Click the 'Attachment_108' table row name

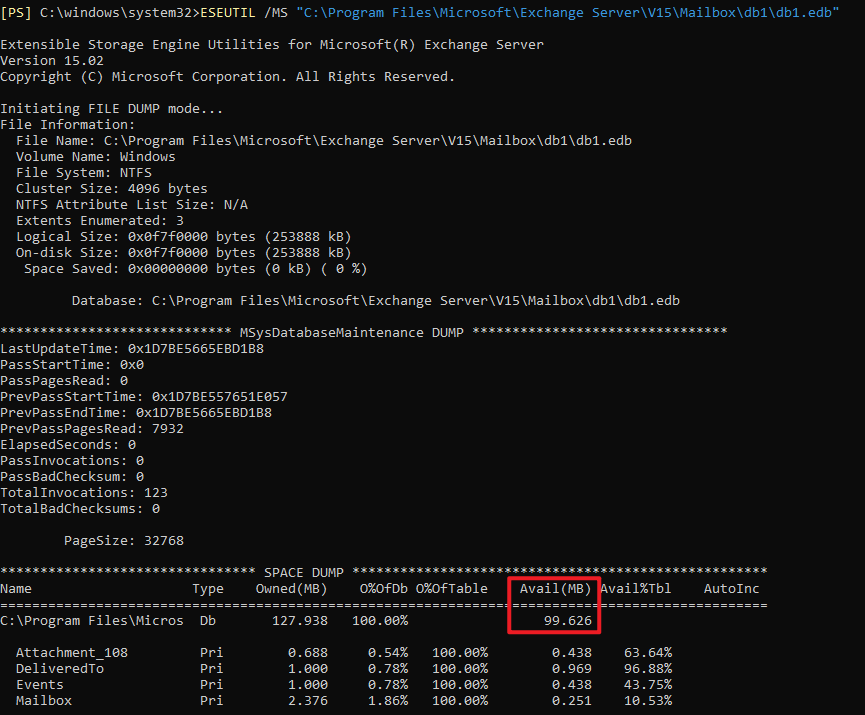click(x=72, y=653)
